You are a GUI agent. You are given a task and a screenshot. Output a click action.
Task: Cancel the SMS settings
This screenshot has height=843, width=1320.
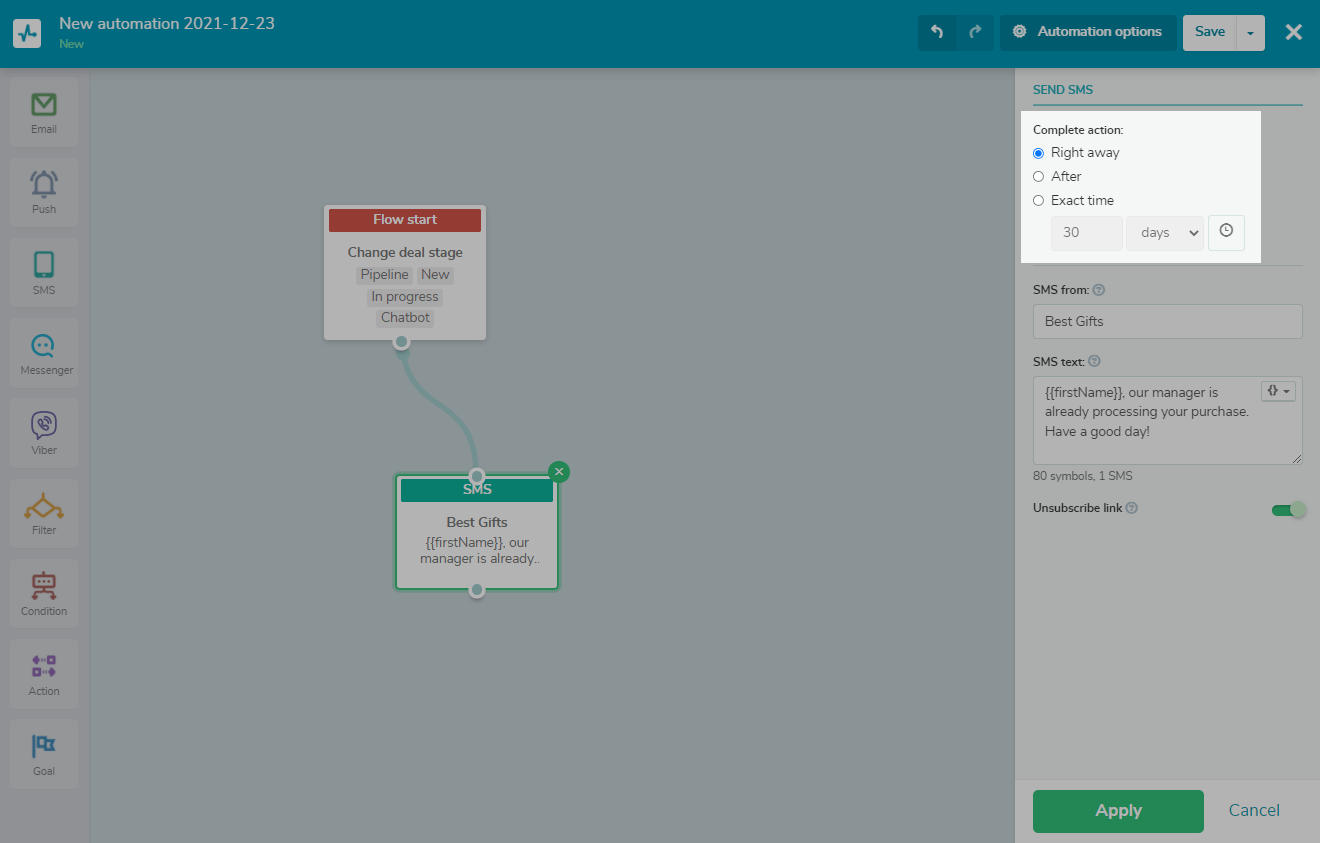[x=1254, y=811]
